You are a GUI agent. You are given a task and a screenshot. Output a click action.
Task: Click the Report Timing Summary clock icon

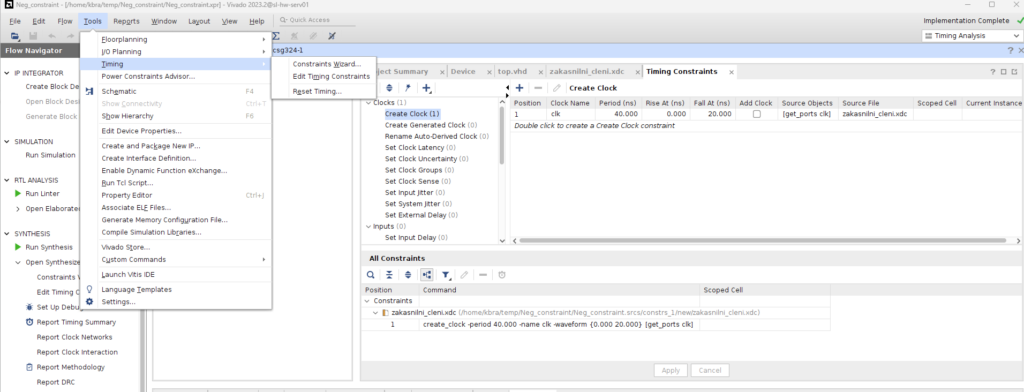[29, 322]
